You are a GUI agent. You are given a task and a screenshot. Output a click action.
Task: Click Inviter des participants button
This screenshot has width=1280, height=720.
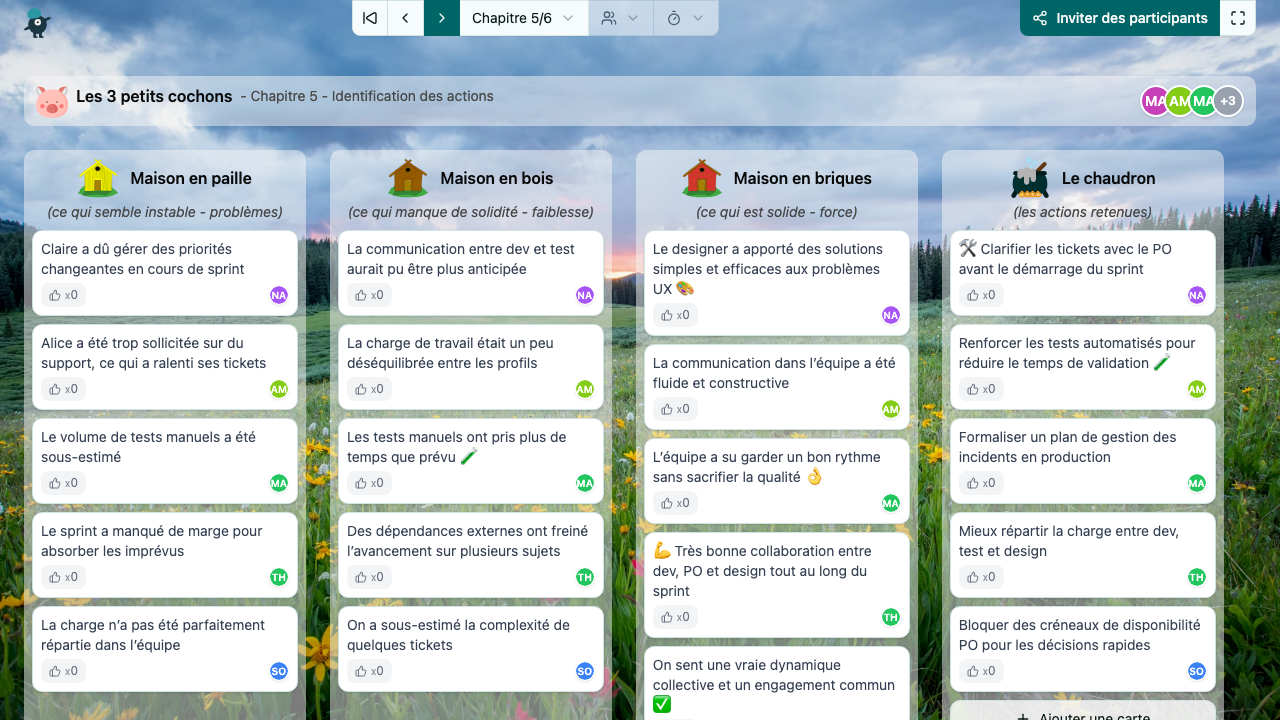pos(1120,18)
